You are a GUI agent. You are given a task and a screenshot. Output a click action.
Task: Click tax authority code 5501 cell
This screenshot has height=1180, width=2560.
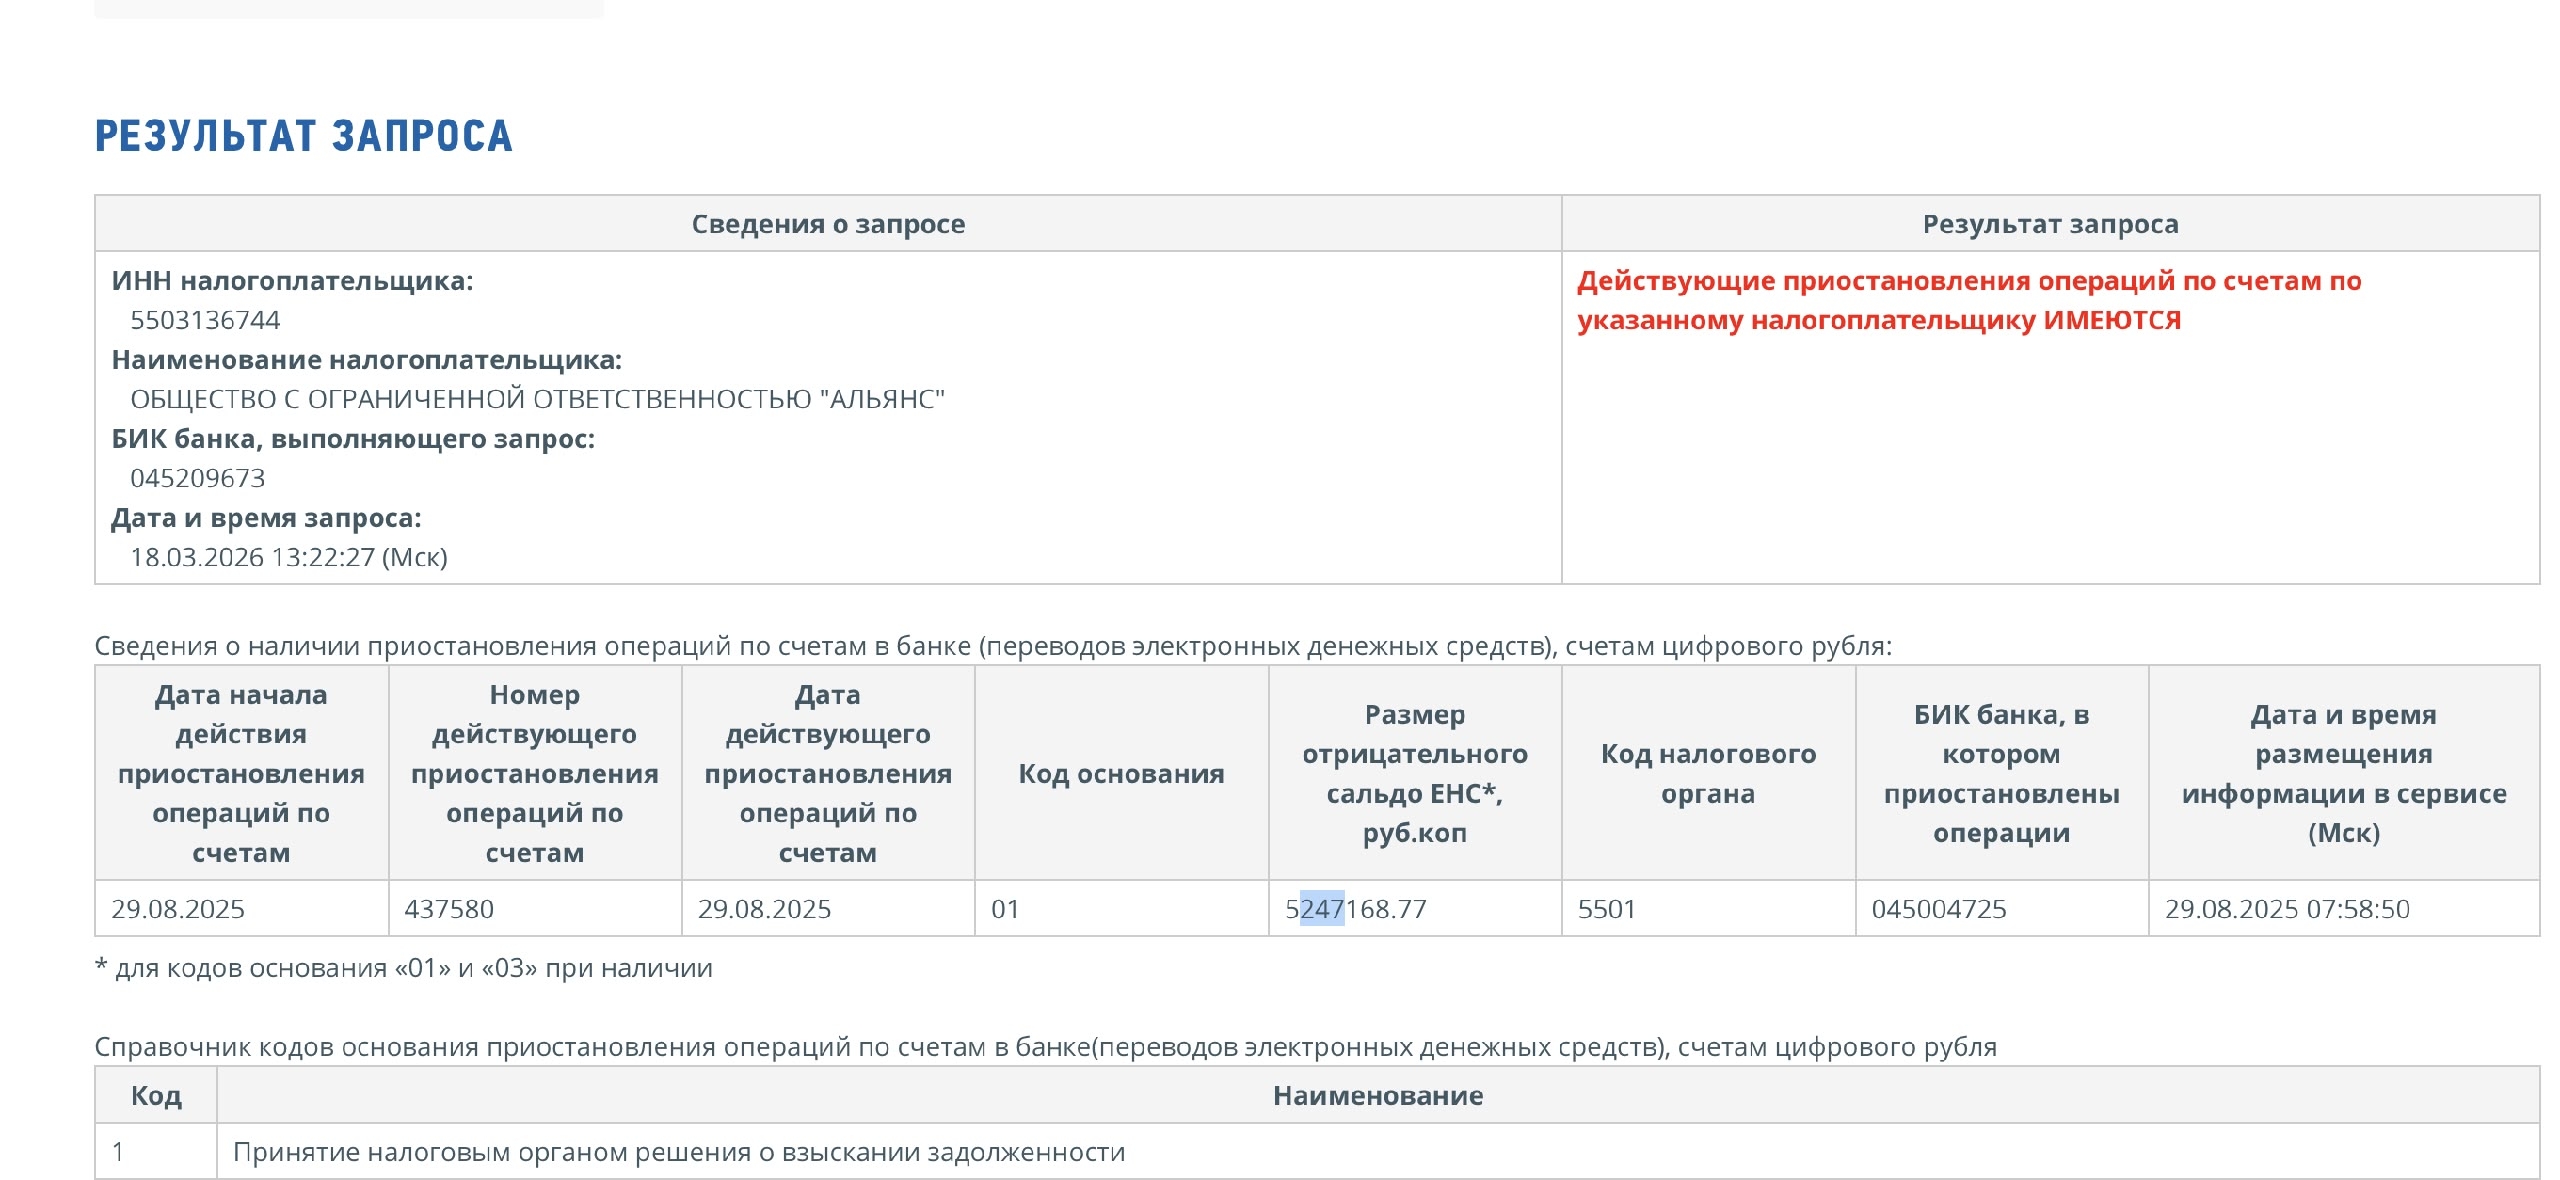point(1606,909)
